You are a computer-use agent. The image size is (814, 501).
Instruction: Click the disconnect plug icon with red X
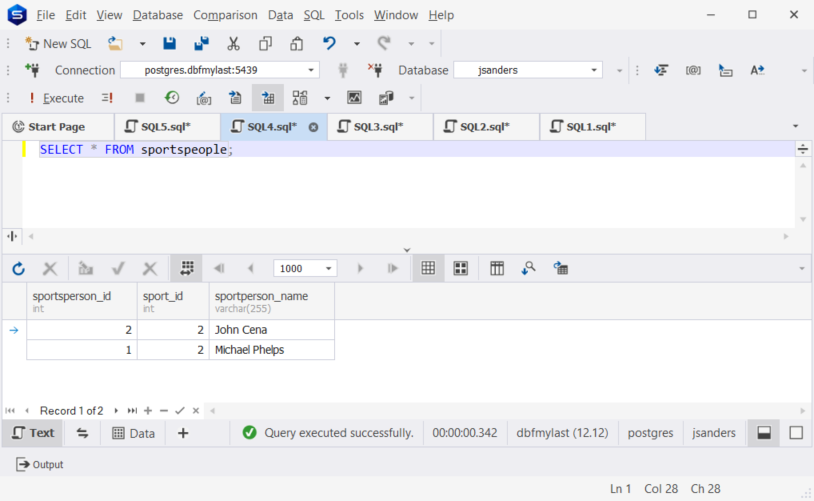375,70
